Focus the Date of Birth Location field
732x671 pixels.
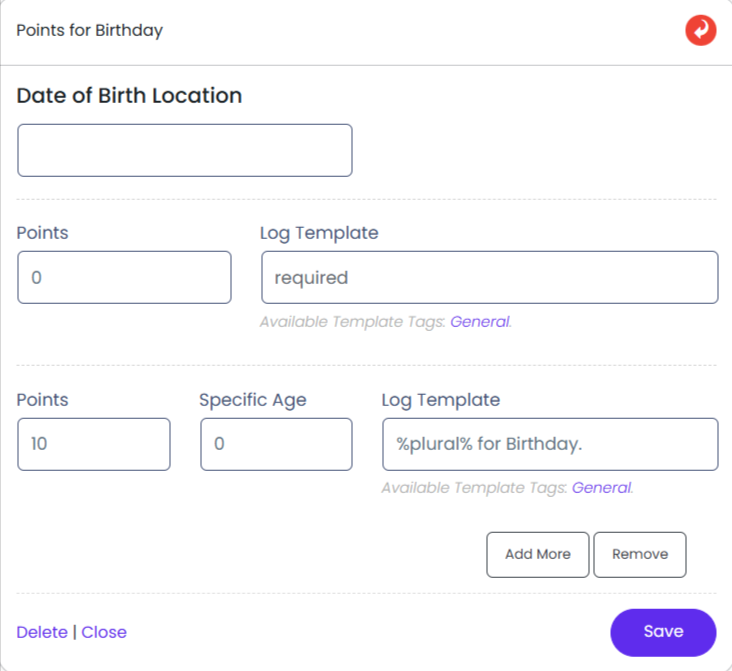[185, 150]
